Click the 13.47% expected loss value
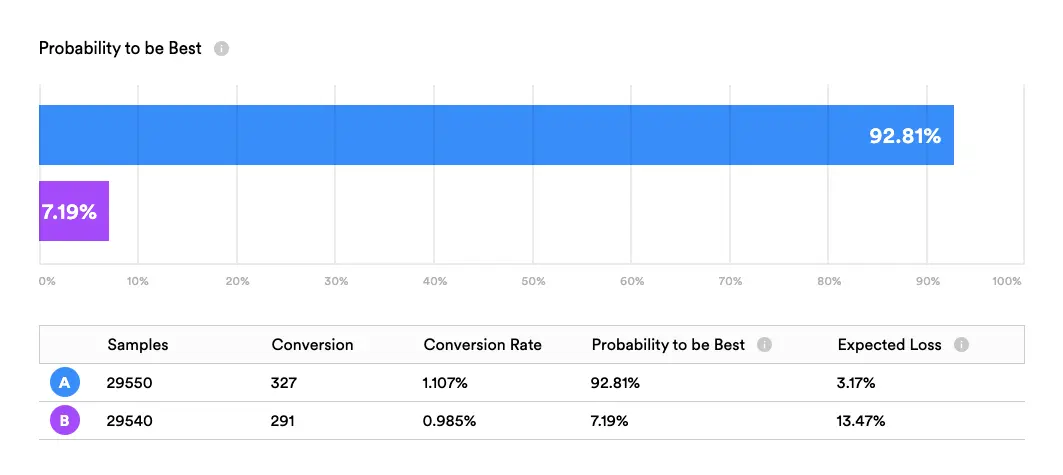Screen dimensions: 1063x475 coord(860,421)
